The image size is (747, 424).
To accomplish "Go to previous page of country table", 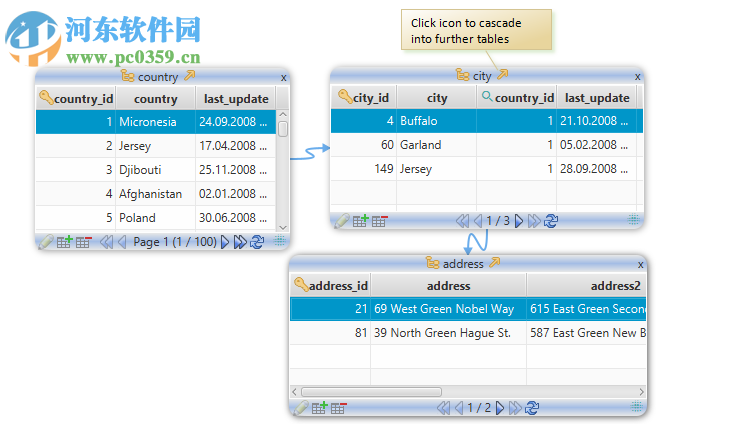I will (122, 242).
